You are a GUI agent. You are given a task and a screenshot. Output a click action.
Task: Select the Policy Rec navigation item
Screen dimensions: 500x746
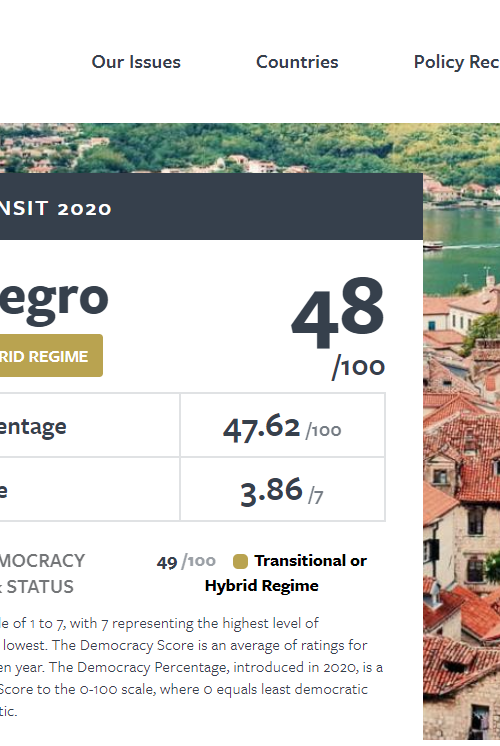pyautogui.click(x=456, y=62)
